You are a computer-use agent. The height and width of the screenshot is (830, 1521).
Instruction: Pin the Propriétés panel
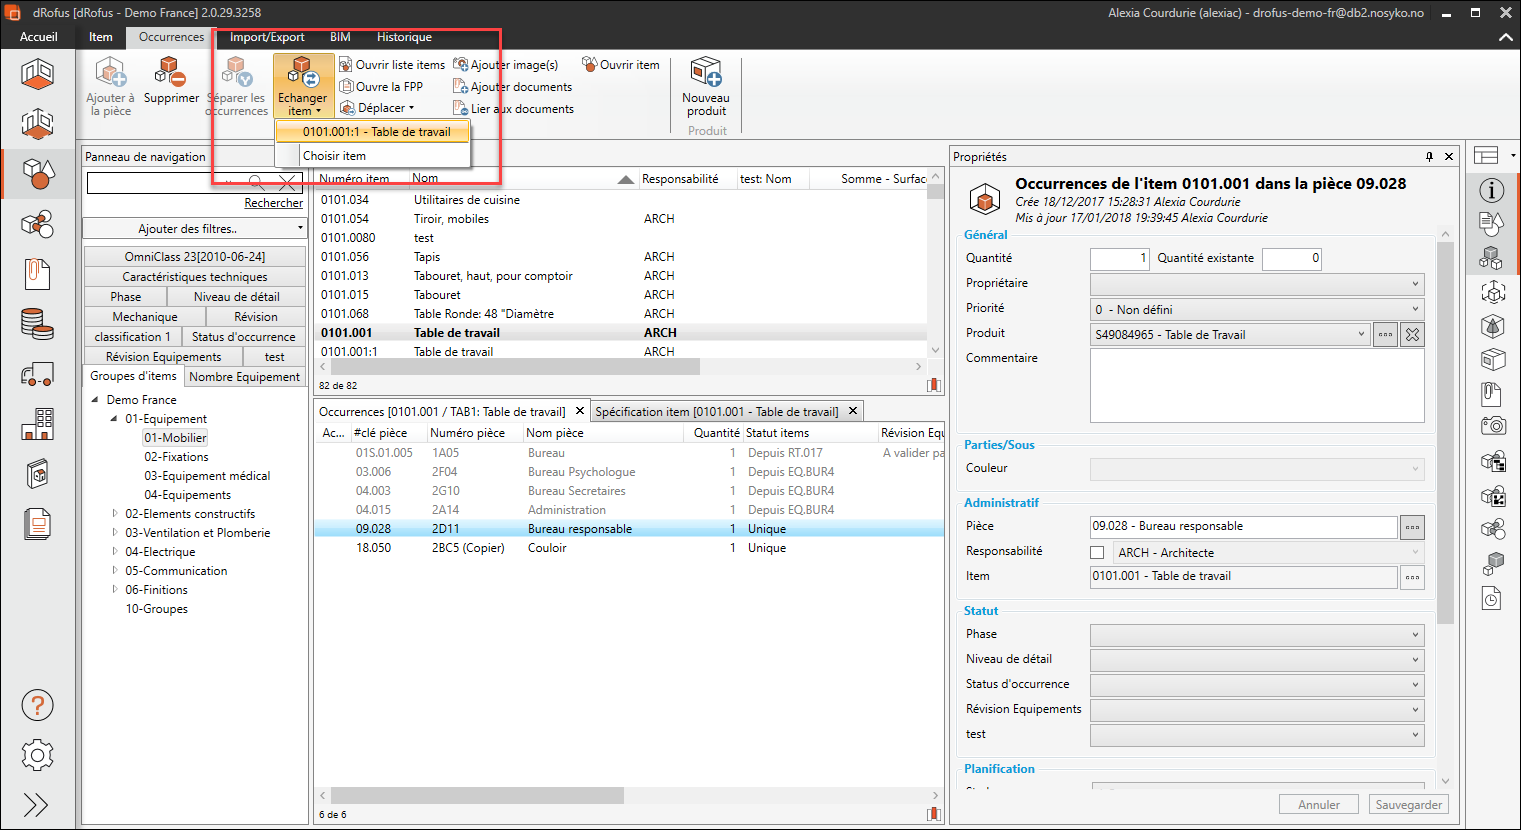coord(1429,157)
